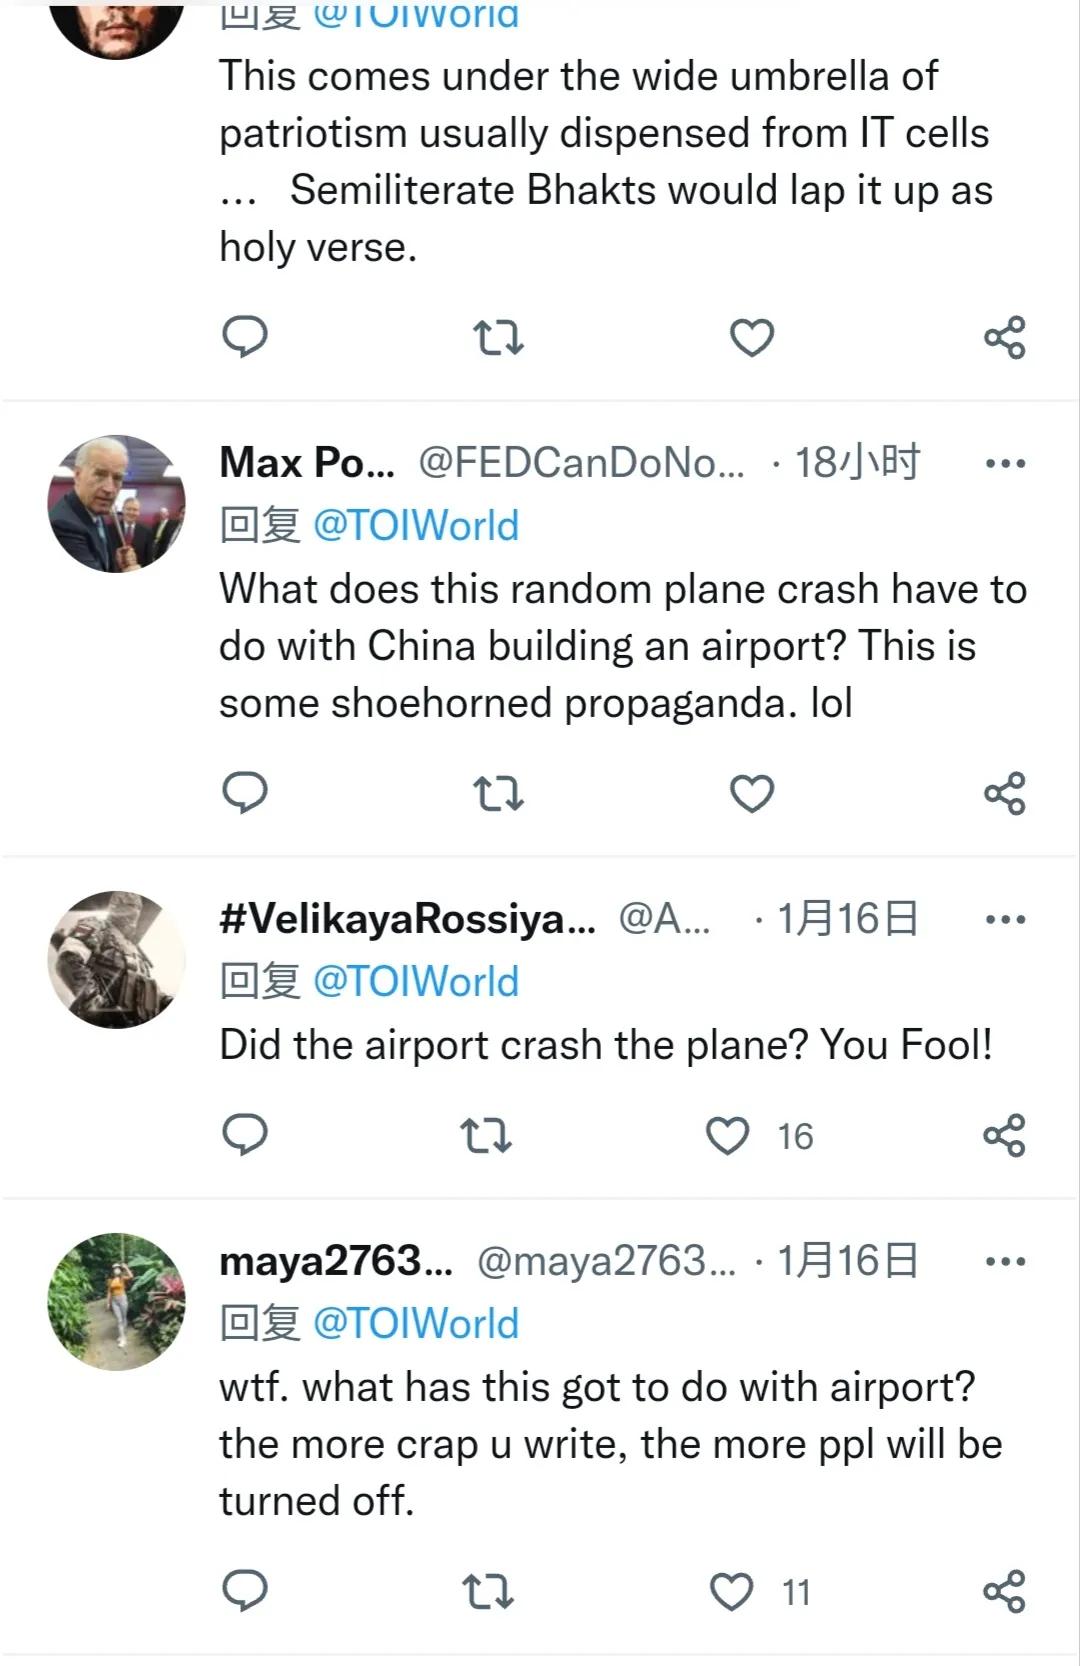Open more options on Max Po's tweet
This screenshot has height=1666, width=1080.
tap(1005, 463)
